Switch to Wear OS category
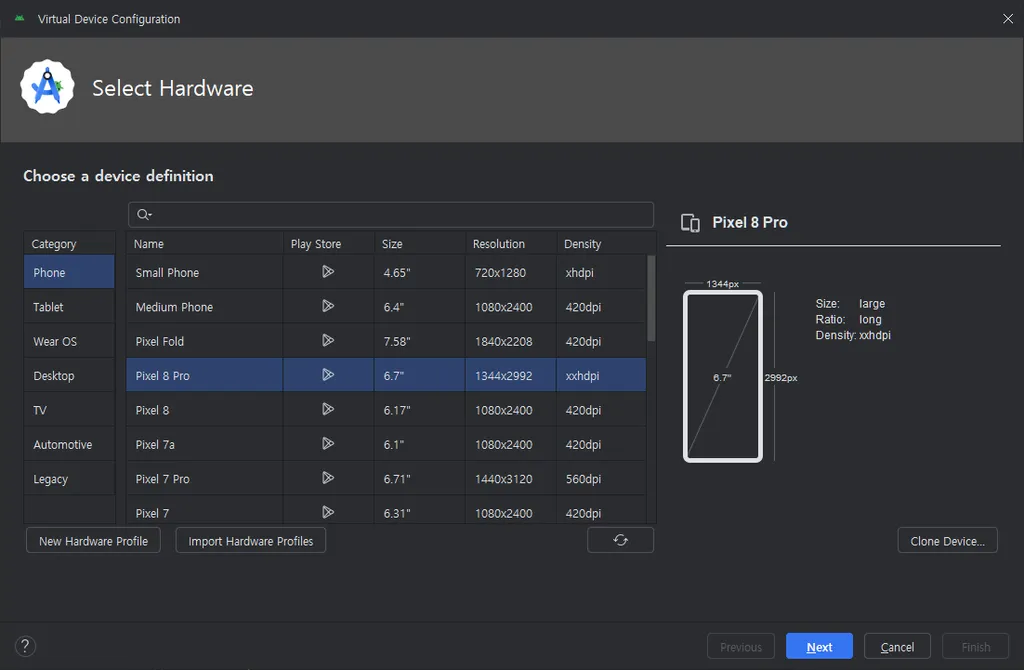The width and height of the screenshot is (1024, 670). coord(69,342)
